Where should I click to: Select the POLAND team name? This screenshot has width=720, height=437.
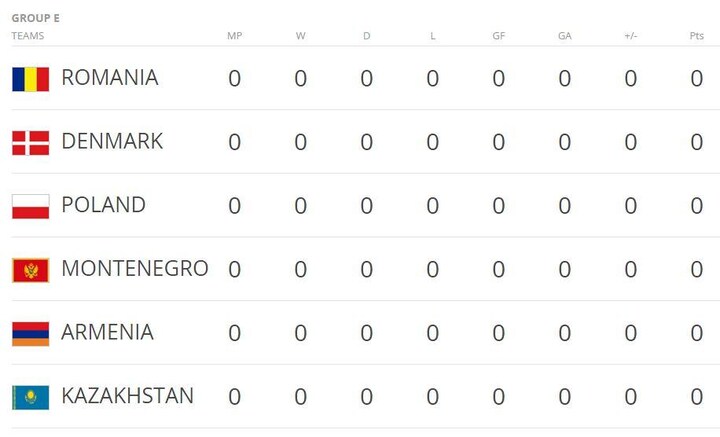pos(103,205)
